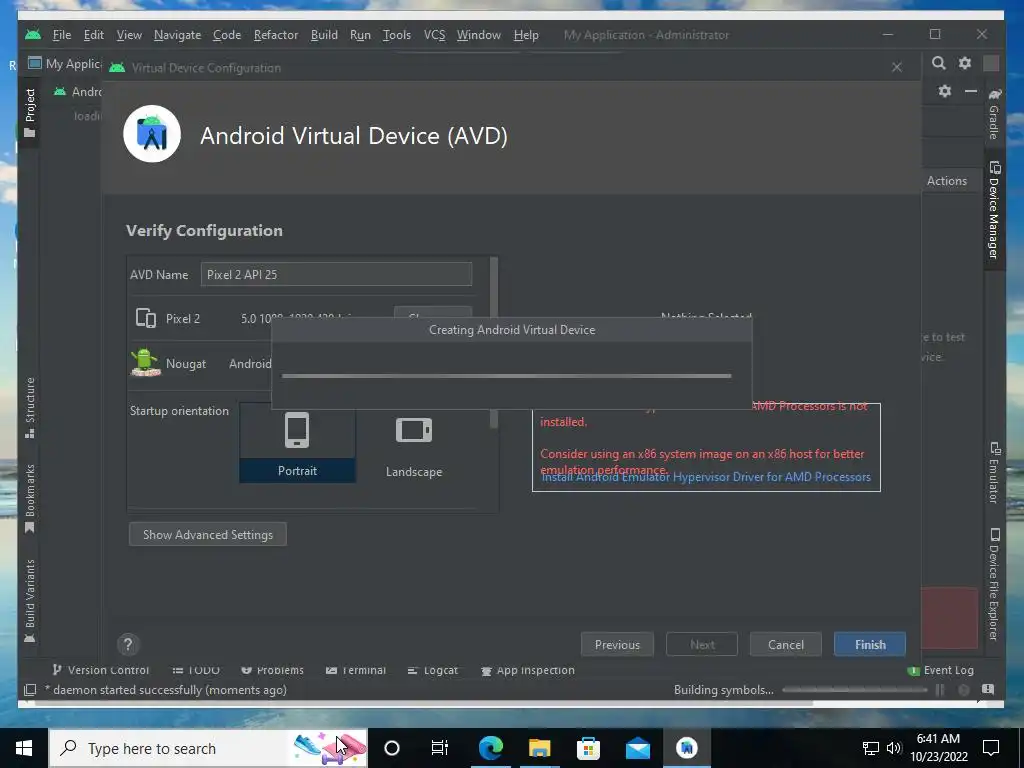Screen dimensions: 1024x768
Task: Open the Problems tab
Action: [x=272, y=670]
